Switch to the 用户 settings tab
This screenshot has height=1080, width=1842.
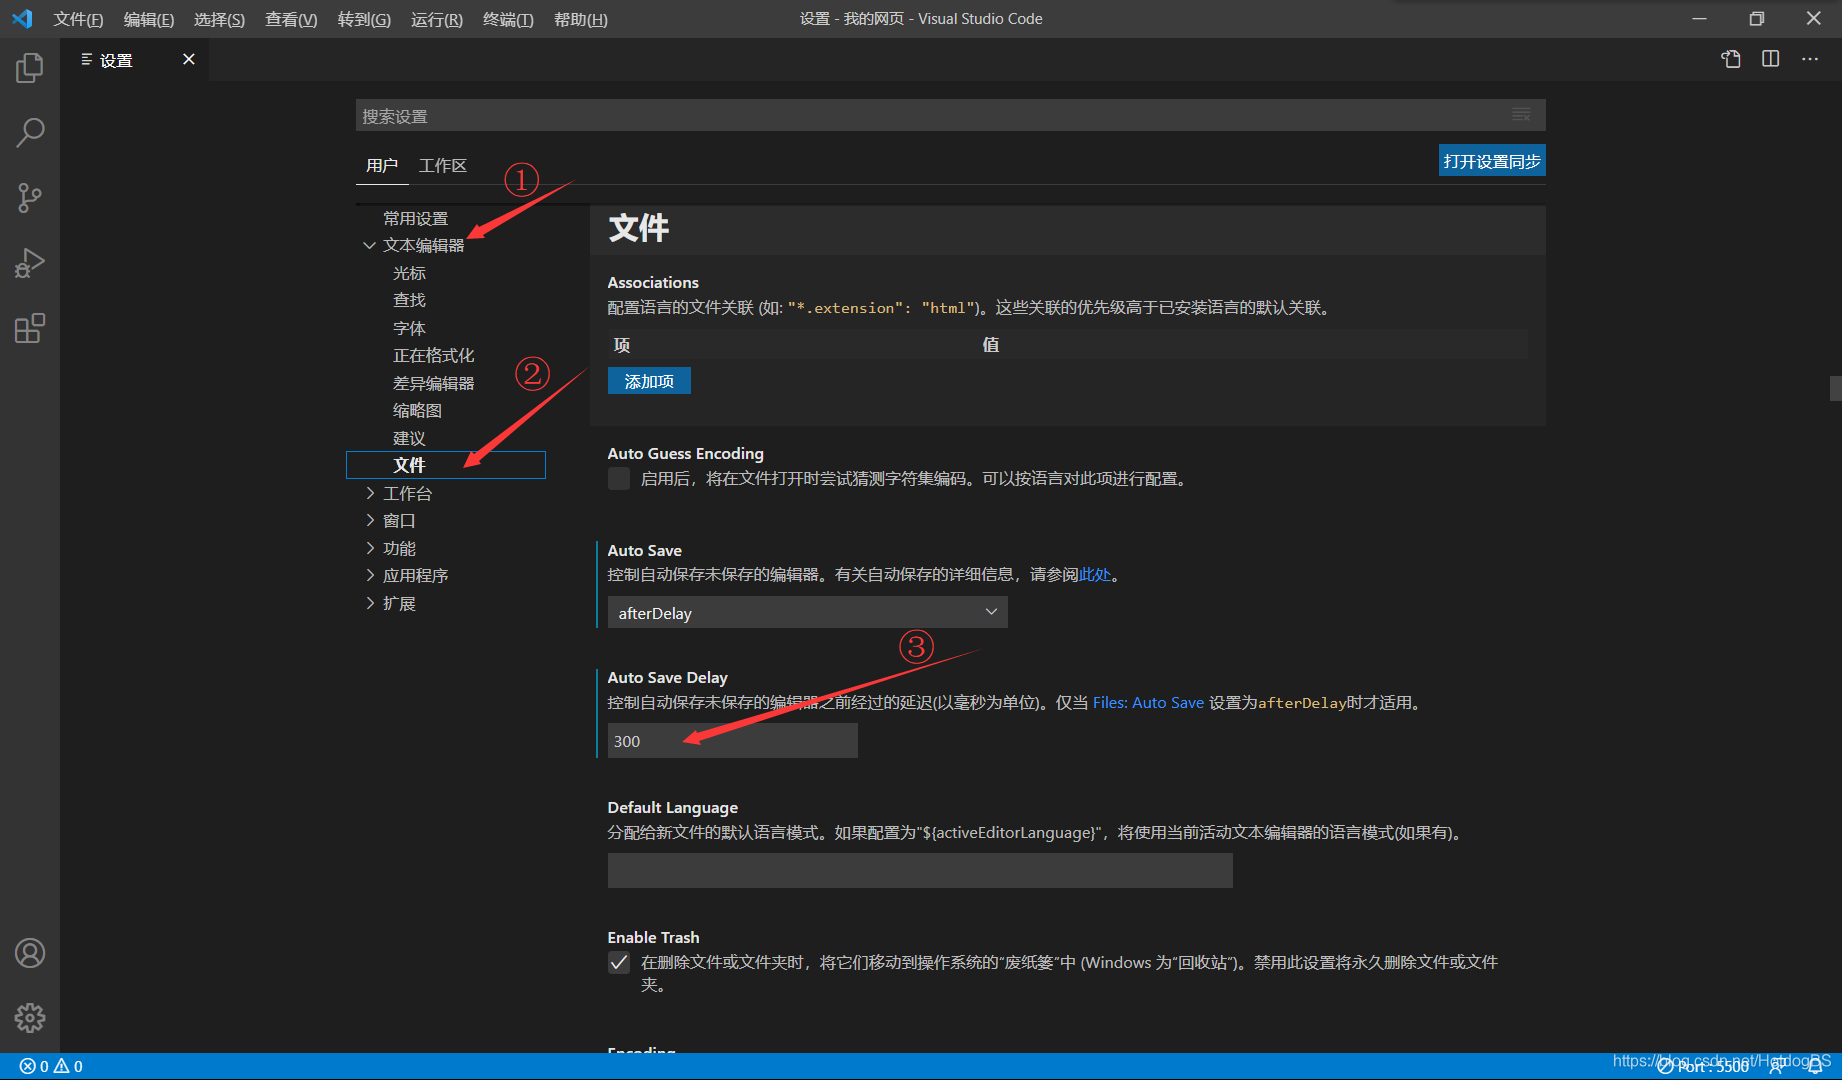[382, 165]
